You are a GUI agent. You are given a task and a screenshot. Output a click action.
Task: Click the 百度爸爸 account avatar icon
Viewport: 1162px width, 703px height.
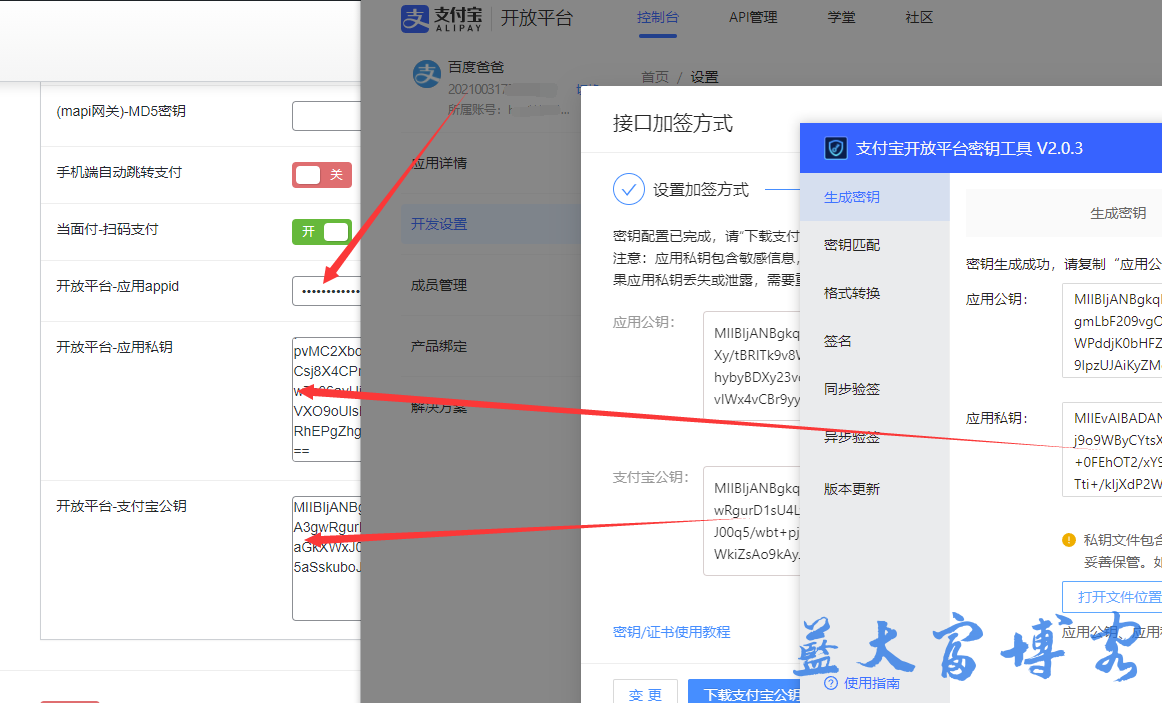pyautogui.click(x=427, y=74)
